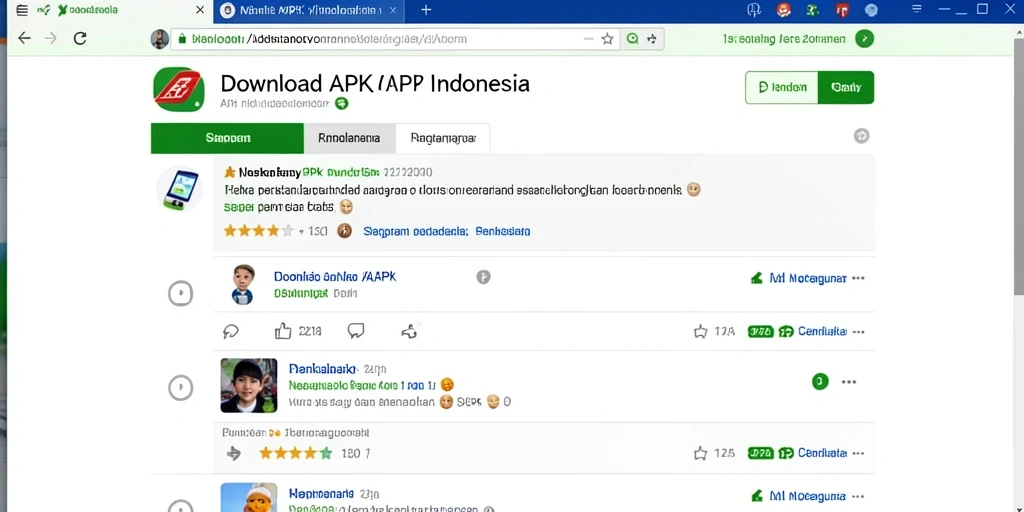1024x512 pixels.
Task: Click child photo avatar of Denkalnarki entry
Action: (x=249, y=385)
